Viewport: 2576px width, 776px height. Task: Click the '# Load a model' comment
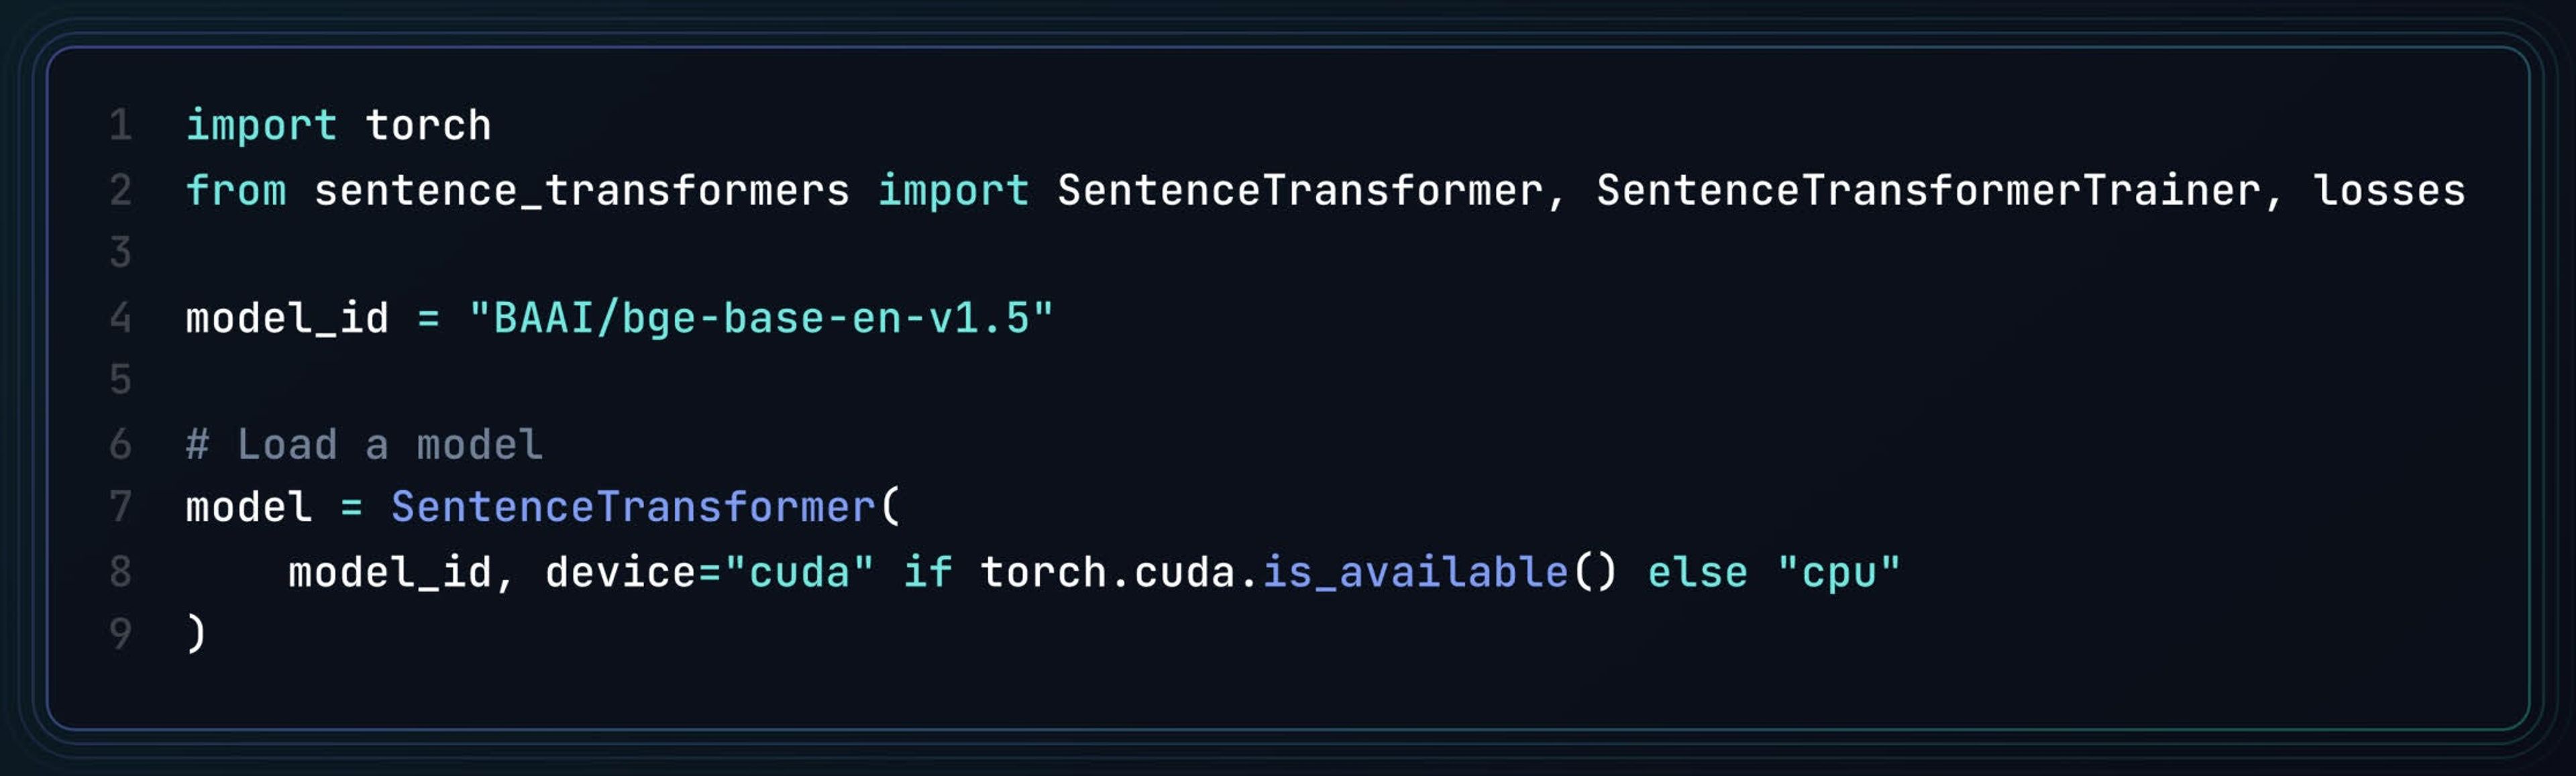point(364,445)
